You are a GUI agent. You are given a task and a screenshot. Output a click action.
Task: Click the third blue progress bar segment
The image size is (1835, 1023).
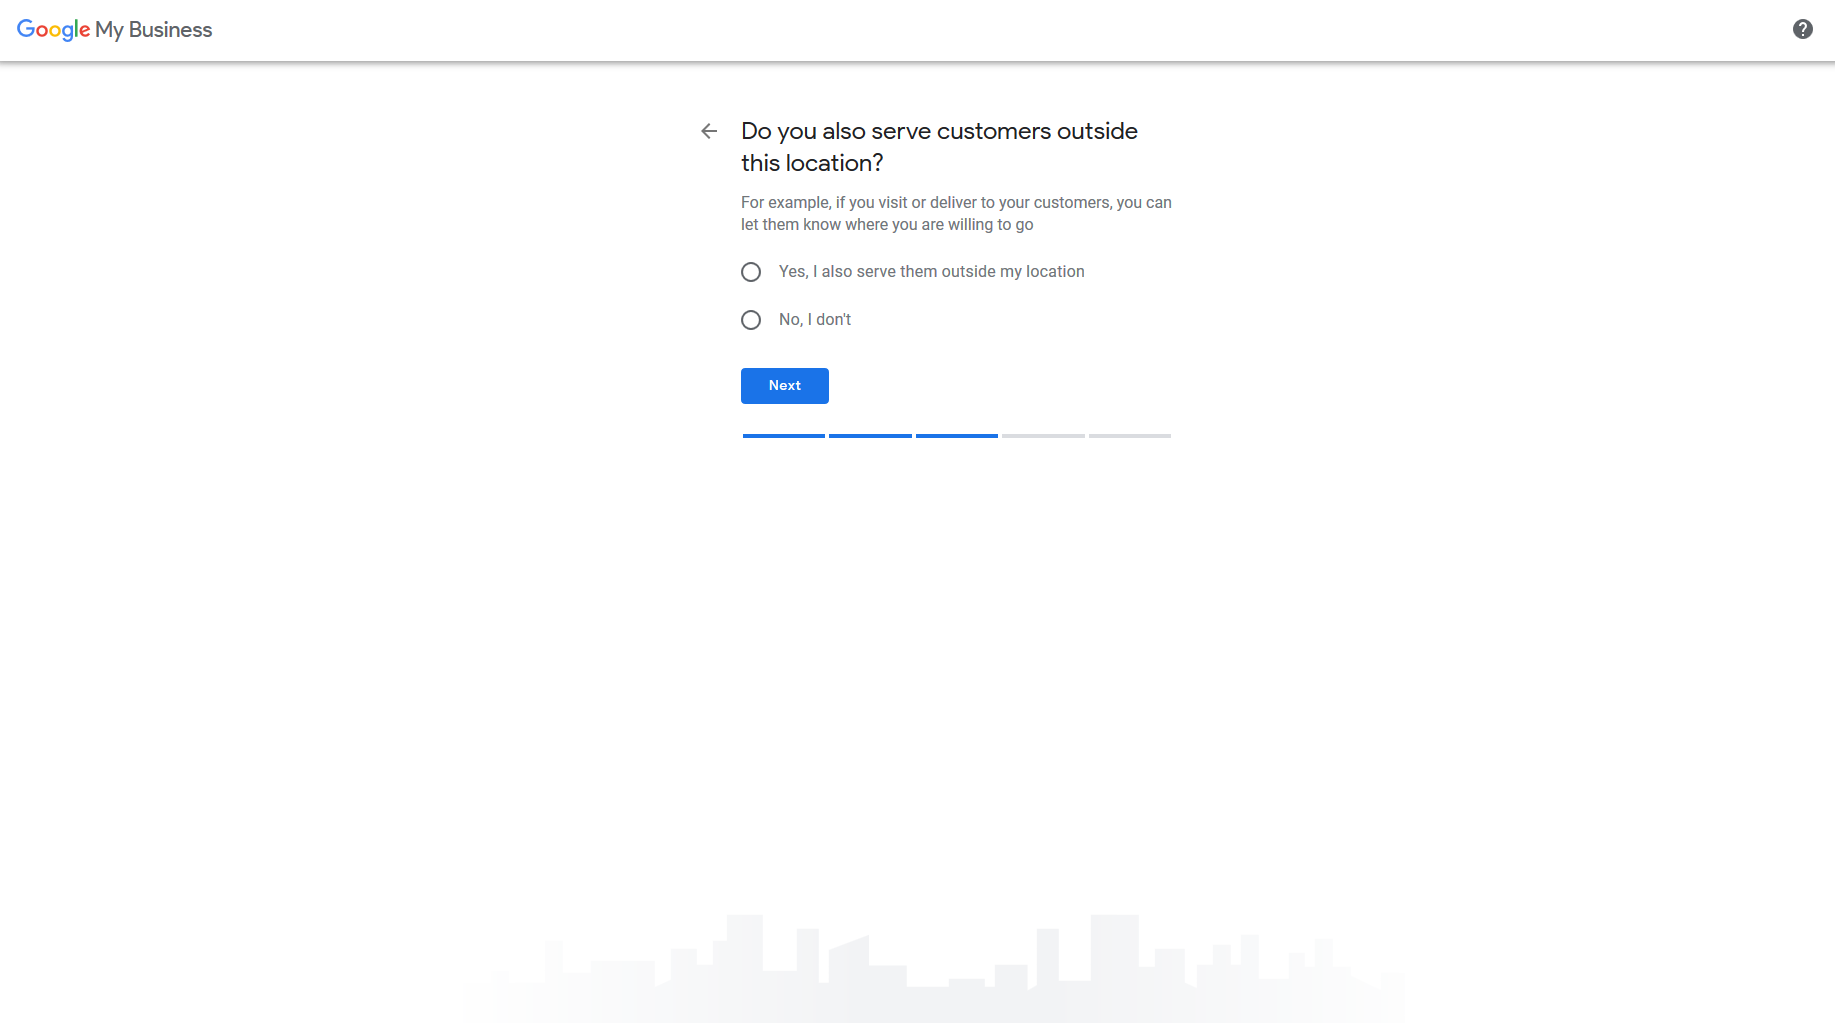click(x=956, y=436)
